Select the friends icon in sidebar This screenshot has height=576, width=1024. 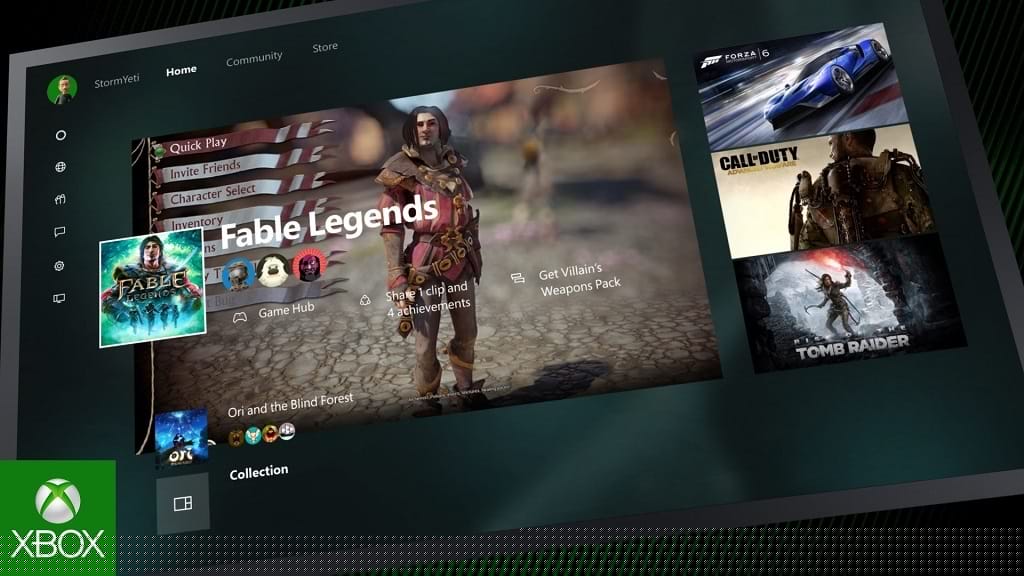[61, 199]
